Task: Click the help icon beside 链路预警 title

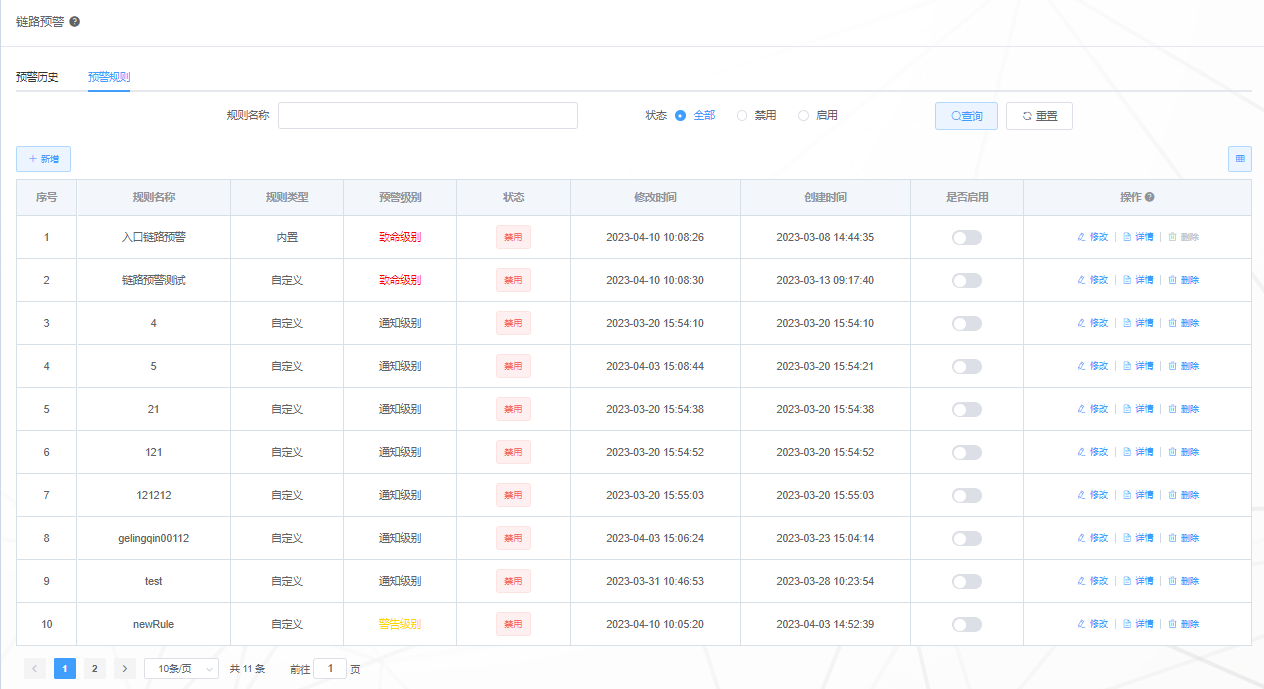Action: 74,21
